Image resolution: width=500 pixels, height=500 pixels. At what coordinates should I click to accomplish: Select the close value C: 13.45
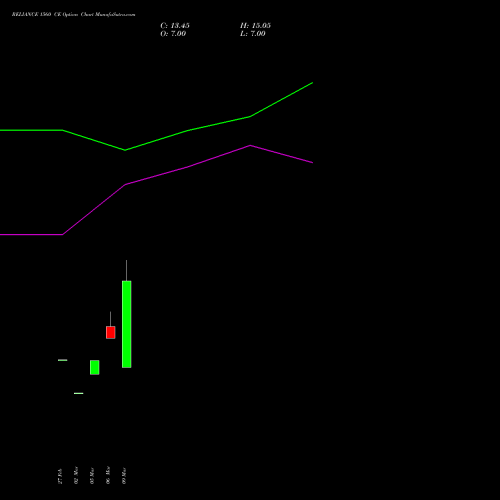175,26
